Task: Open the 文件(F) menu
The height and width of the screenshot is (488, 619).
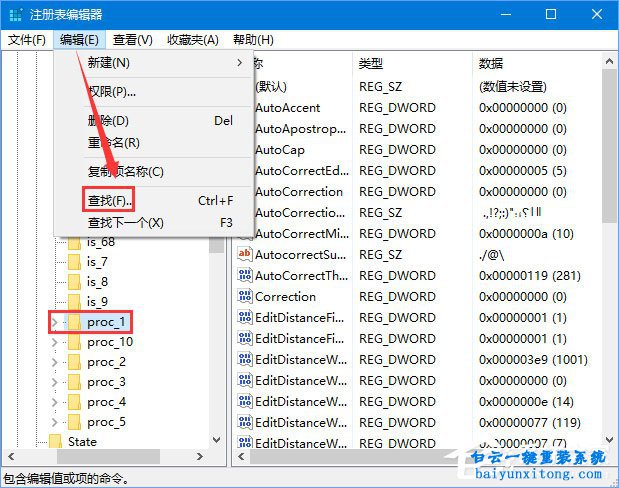Action: (x=27, y=40)
